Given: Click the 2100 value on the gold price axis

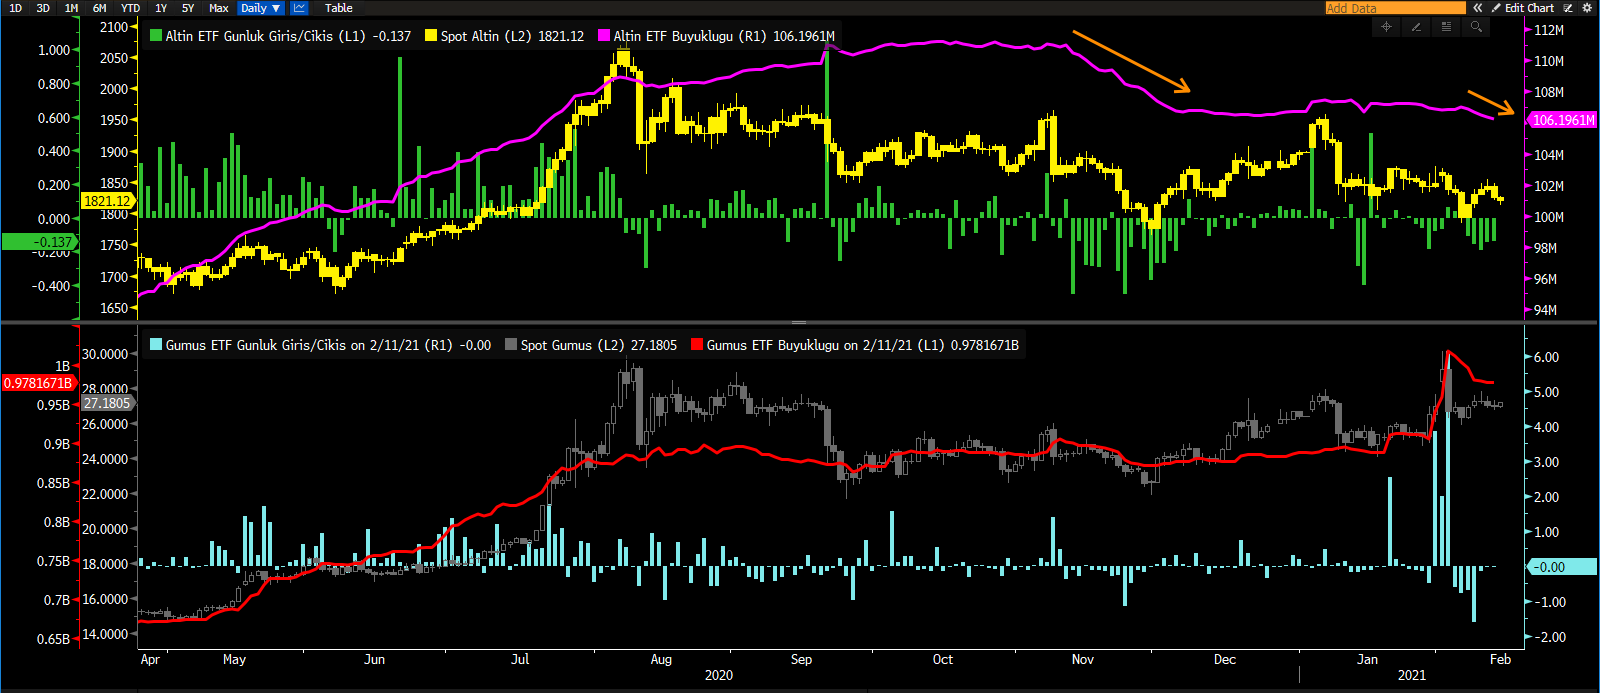Looking at the screenshot, I should coord(114,27).
